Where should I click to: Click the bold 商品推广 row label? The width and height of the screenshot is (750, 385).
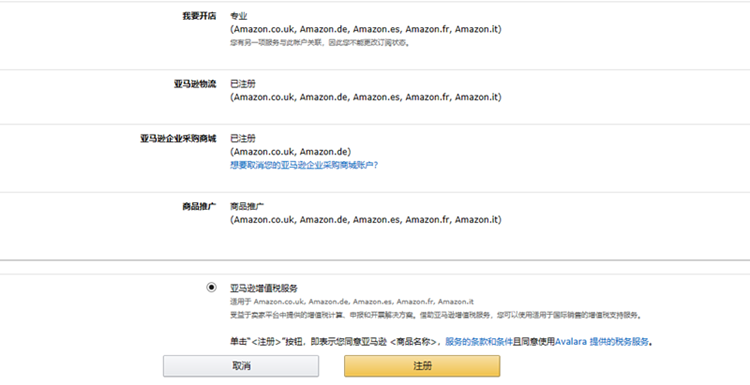click(x=199, y=207)
